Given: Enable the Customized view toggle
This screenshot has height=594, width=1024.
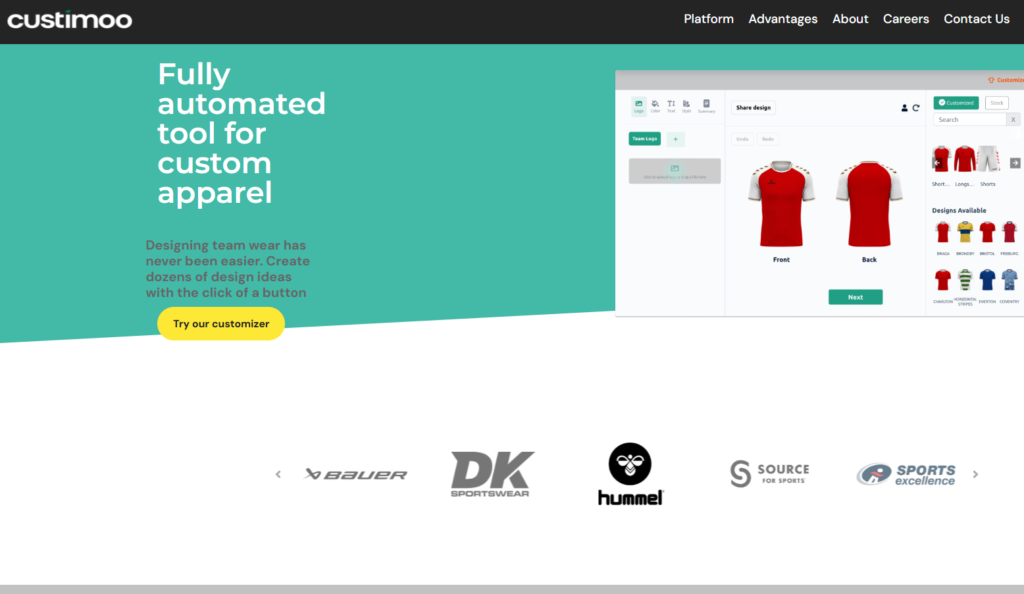Looking at the screenshot, I should pos(957,103).
